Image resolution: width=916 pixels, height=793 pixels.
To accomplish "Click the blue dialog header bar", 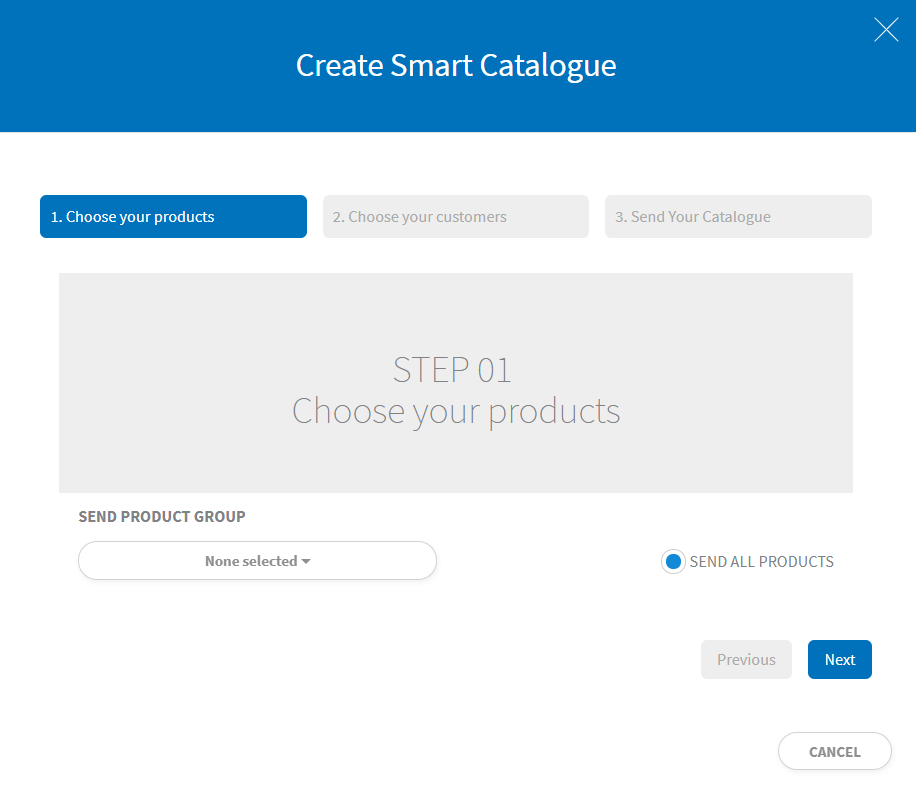I will coord(458,66).
